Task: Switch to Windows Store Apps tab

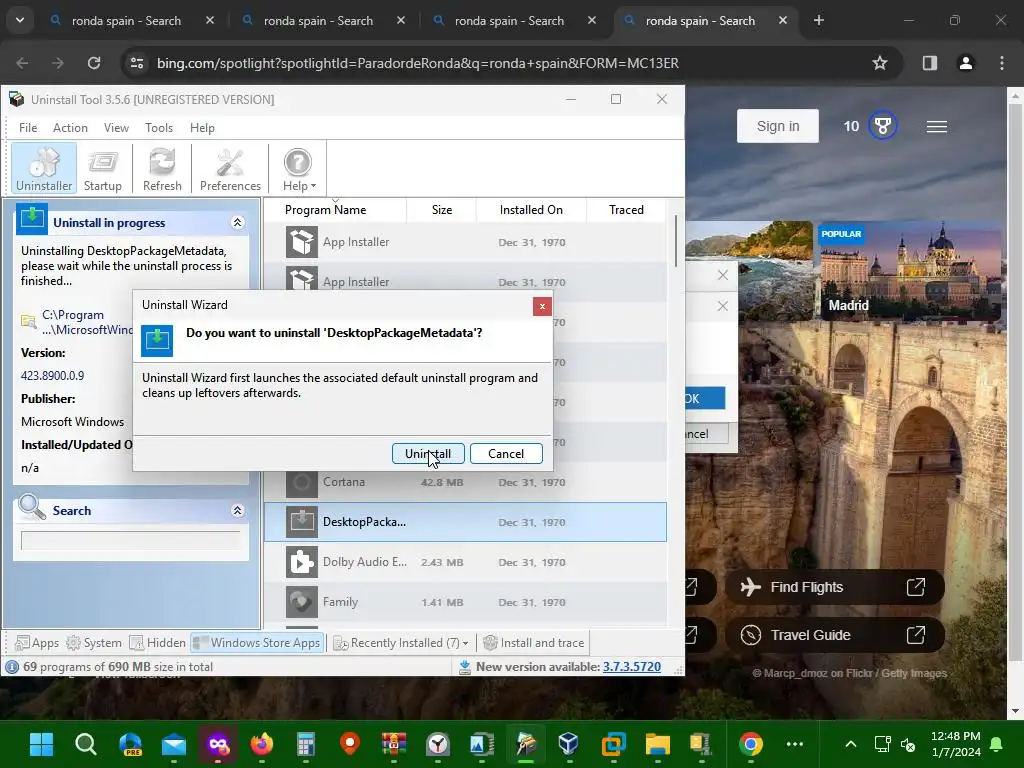Action: [x=257, y=643]
